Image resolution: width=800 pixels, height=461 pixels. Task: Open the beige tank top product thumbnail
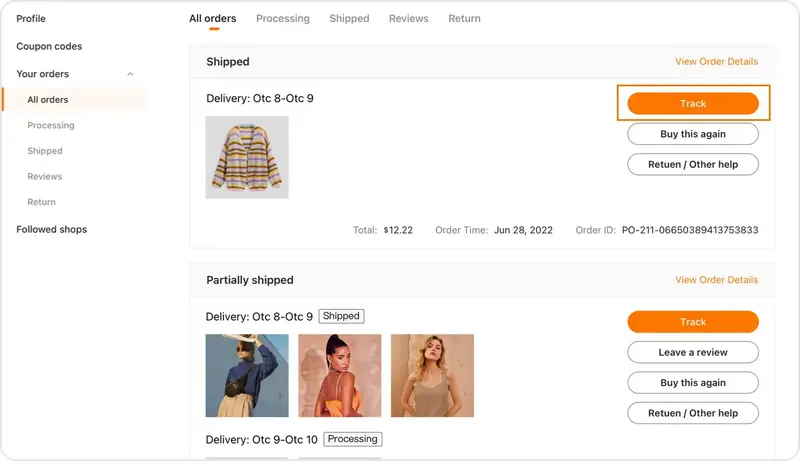click(x=432, y=375)
